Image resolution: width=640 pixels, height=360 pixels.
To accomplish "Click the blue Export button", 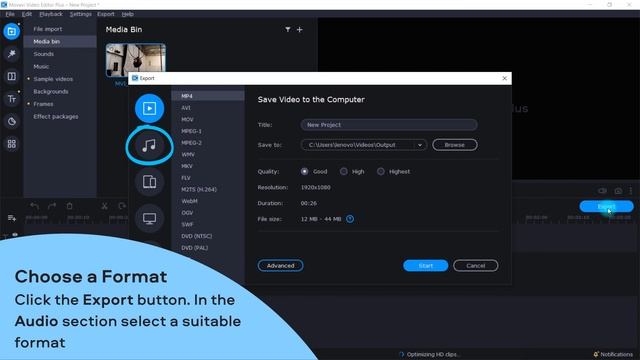I will tap(607, 207).
